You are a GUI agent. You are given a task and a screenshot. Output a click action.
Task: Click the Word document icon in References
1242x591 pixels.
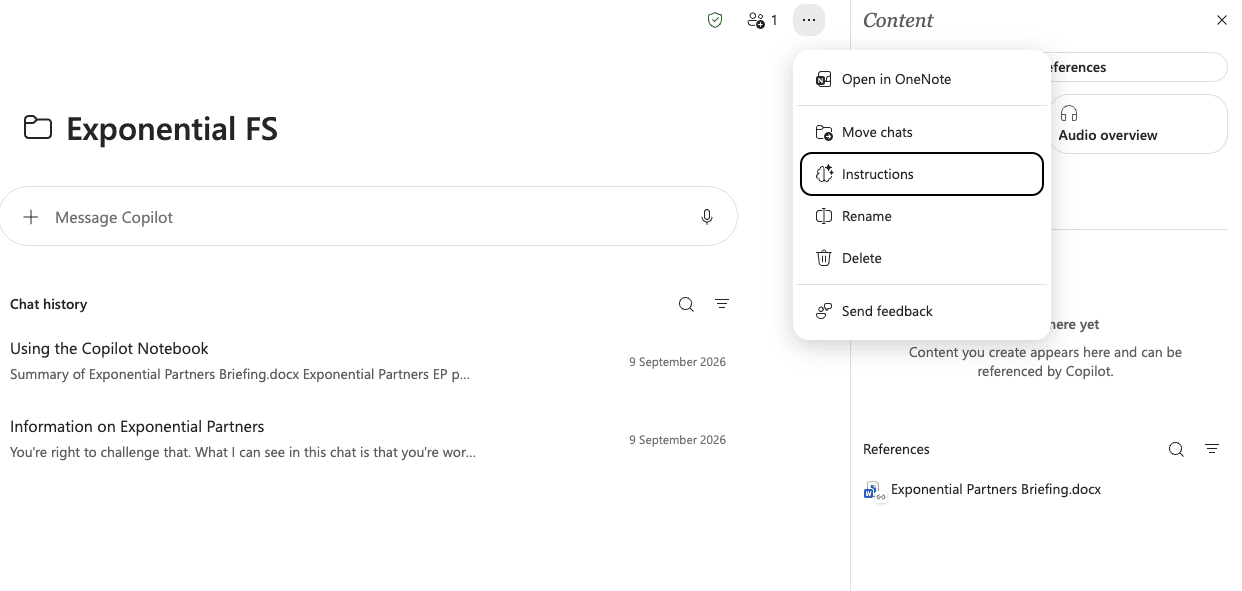point(873,490)
